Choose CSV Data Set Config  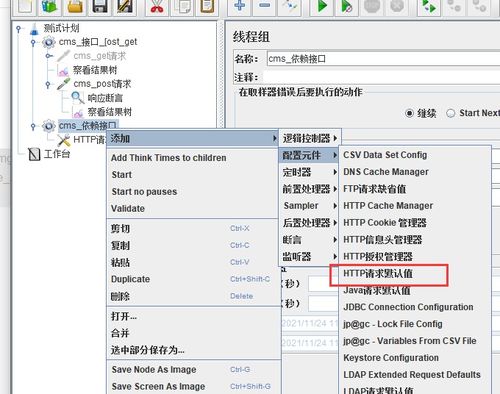click(415, 155)
